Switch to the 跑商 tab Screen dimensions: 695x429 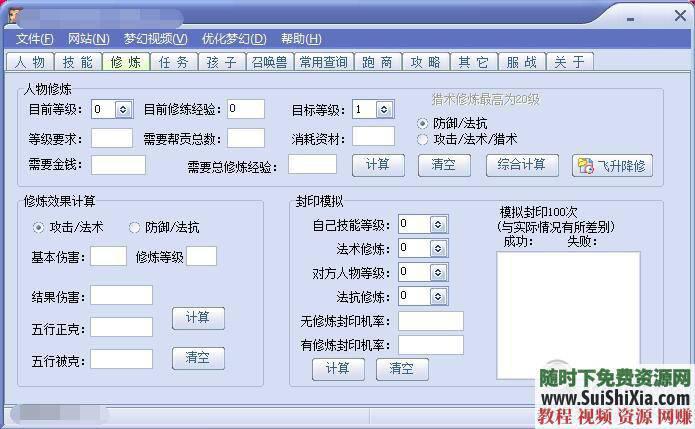(x=377, y=62)
